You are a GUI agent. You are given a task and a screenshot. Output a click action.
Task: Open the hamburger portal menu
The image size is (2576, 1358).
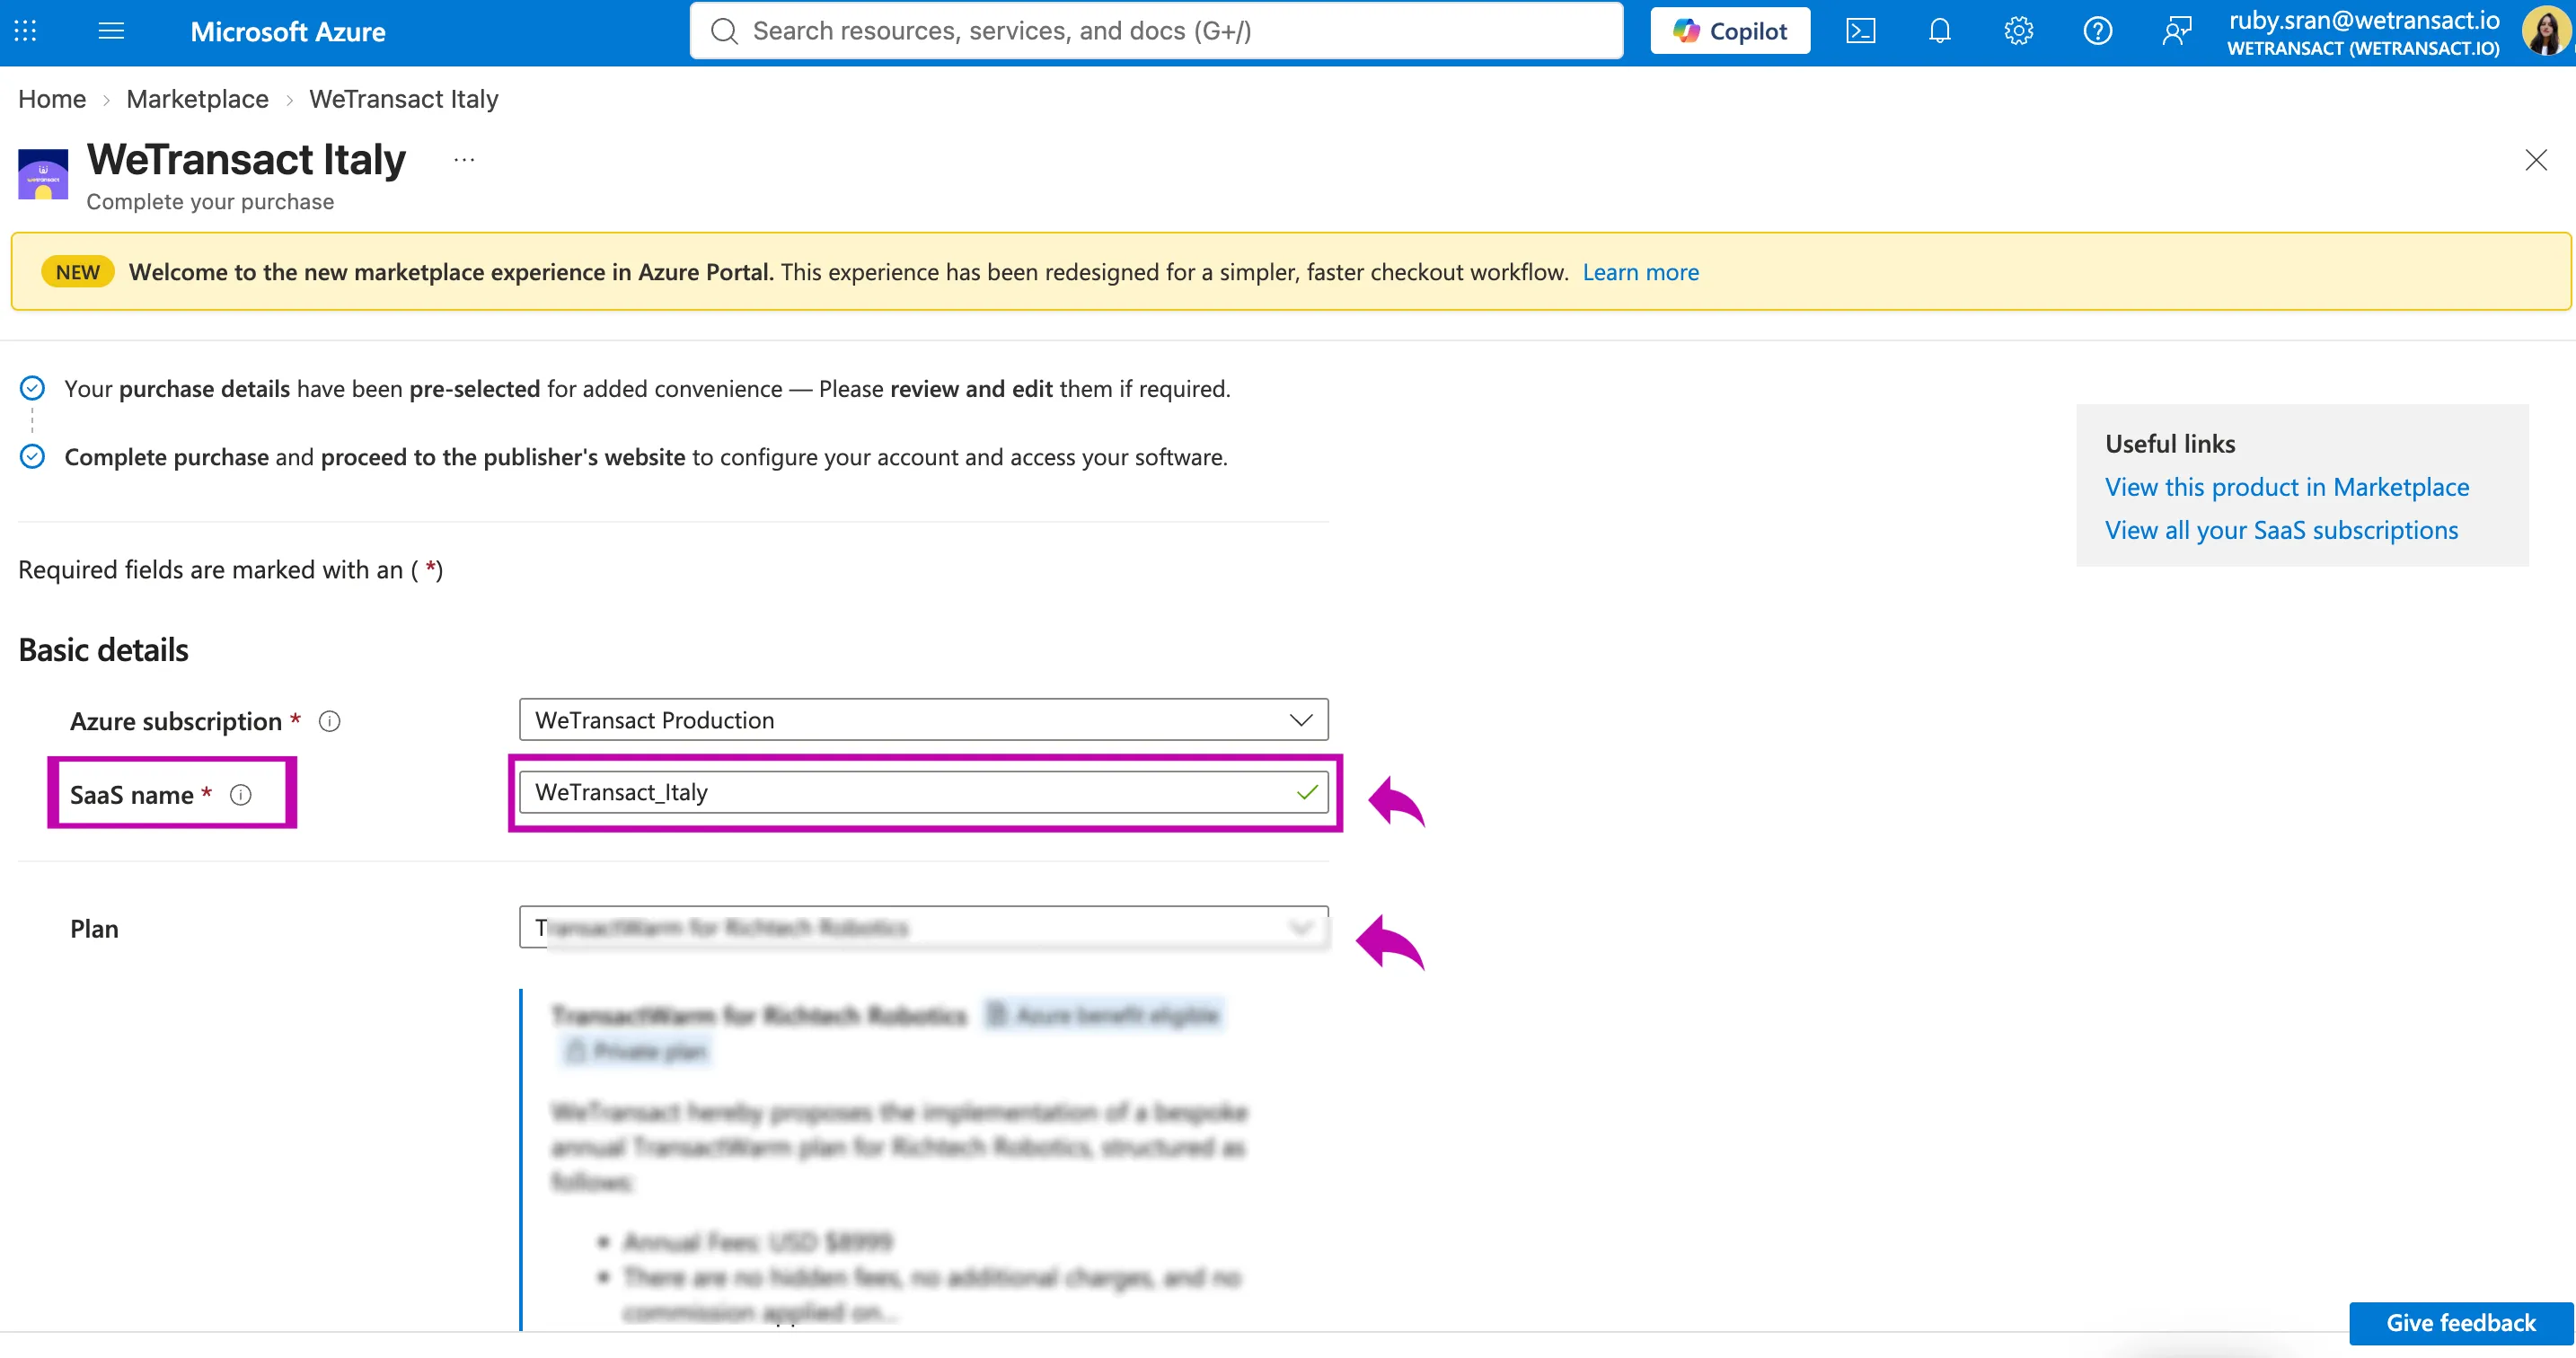[x=111, y=31]
